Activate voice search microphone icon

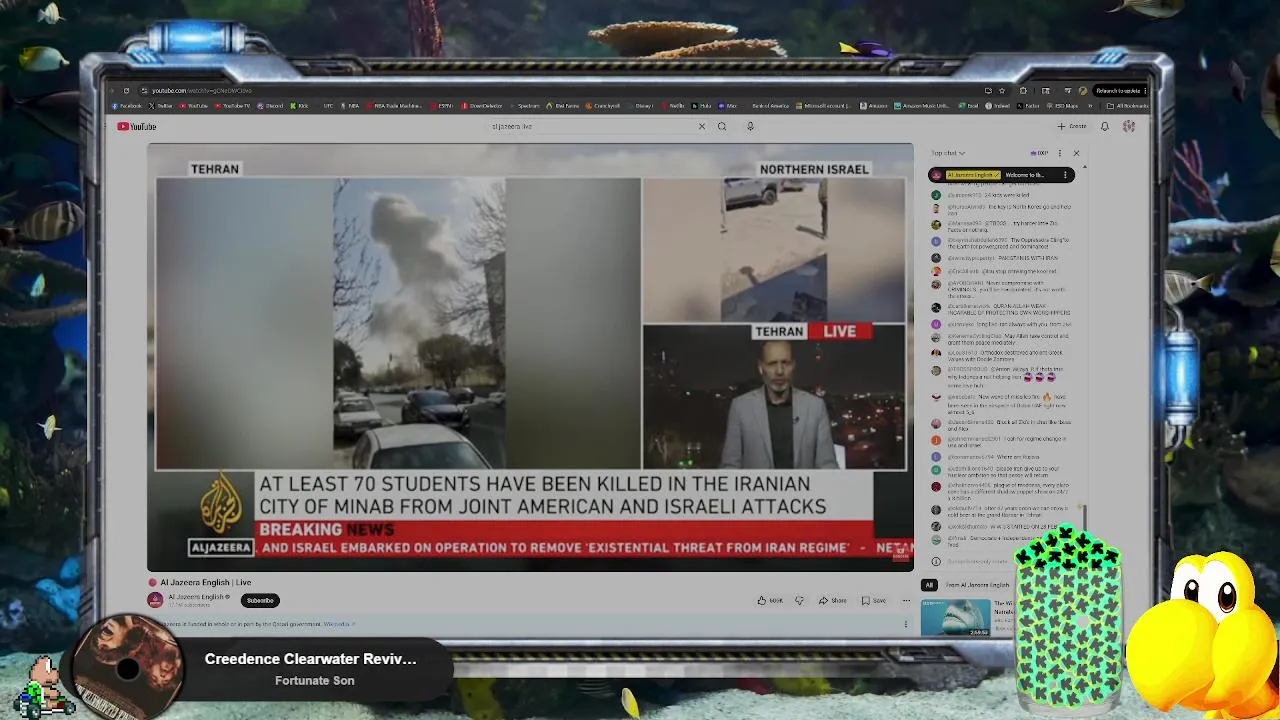point(750,126)
